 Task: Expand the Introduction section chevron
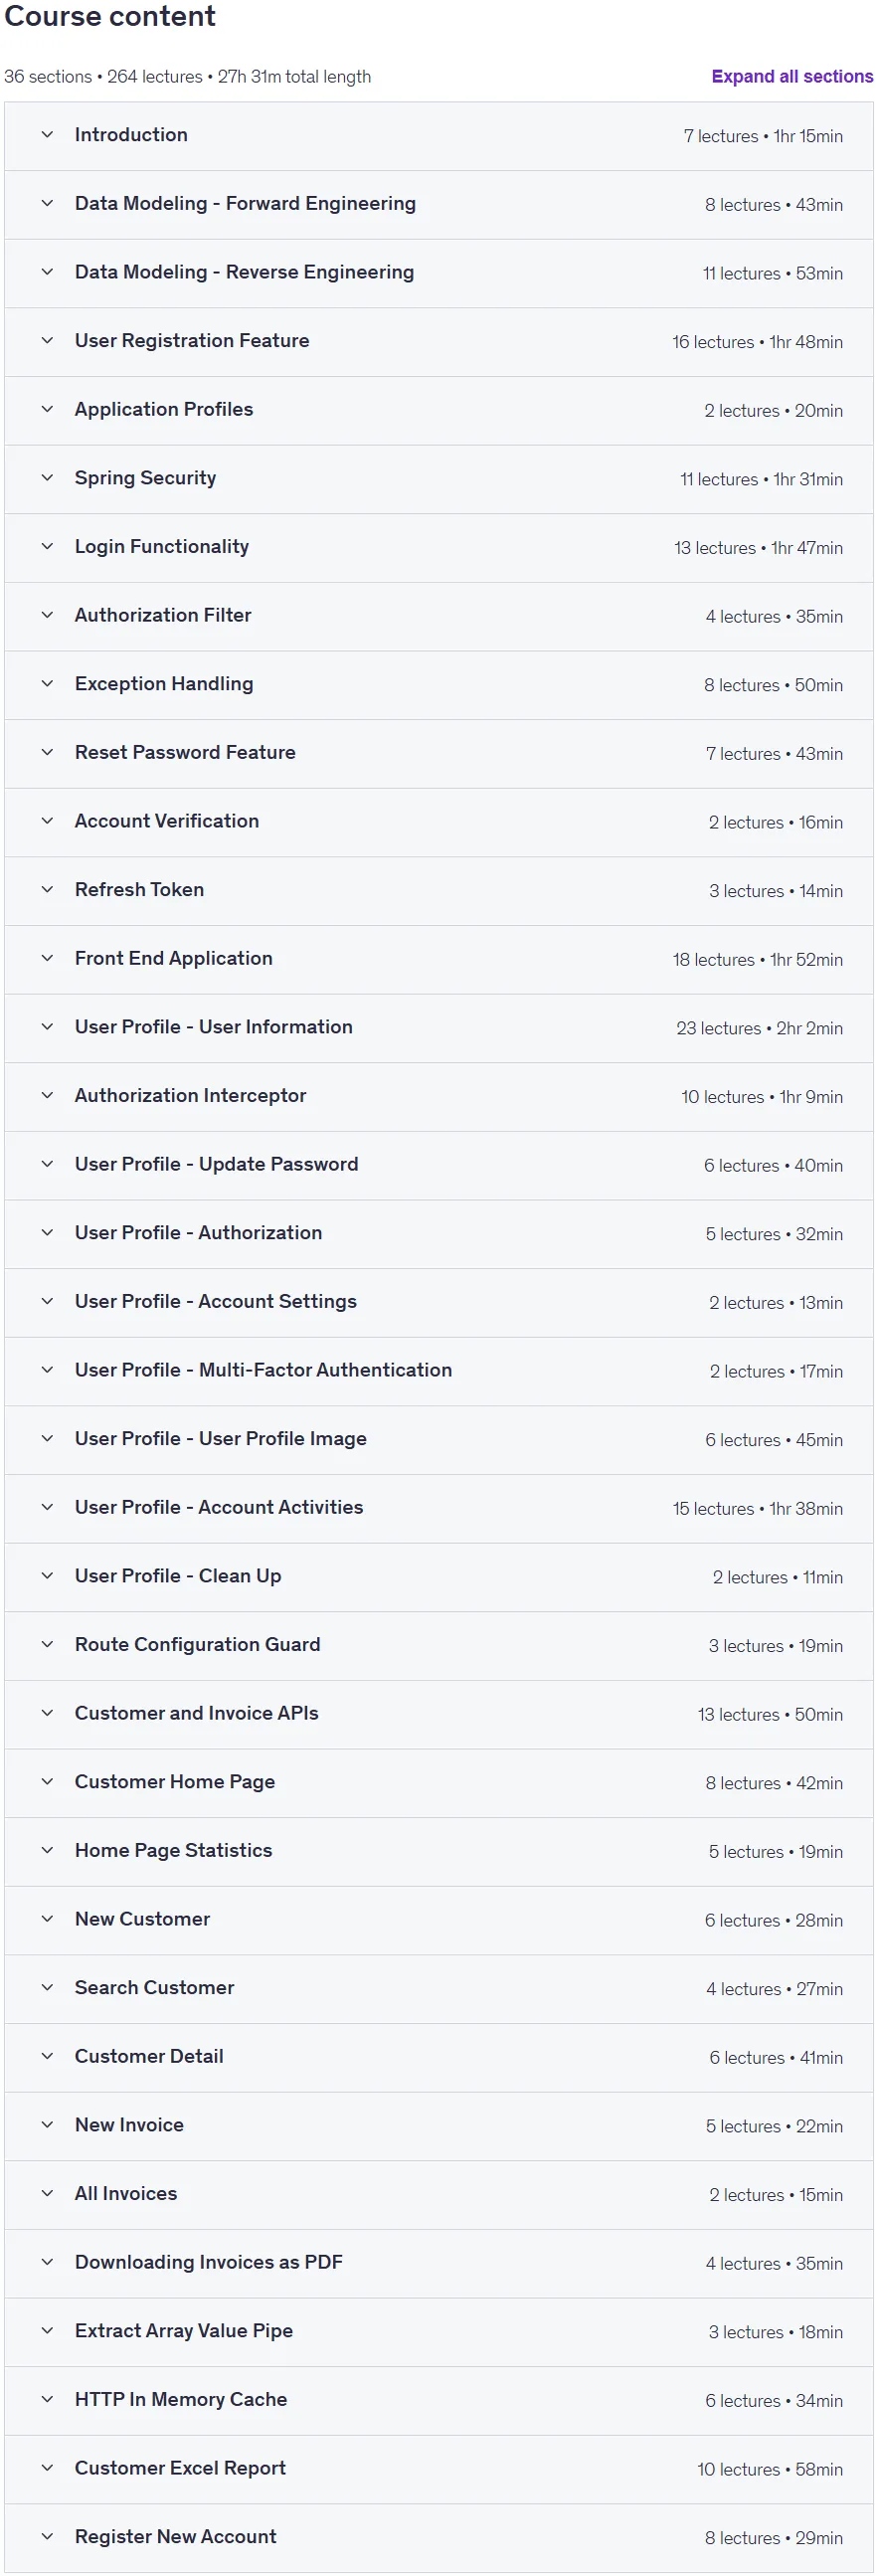tap(47, 135)
